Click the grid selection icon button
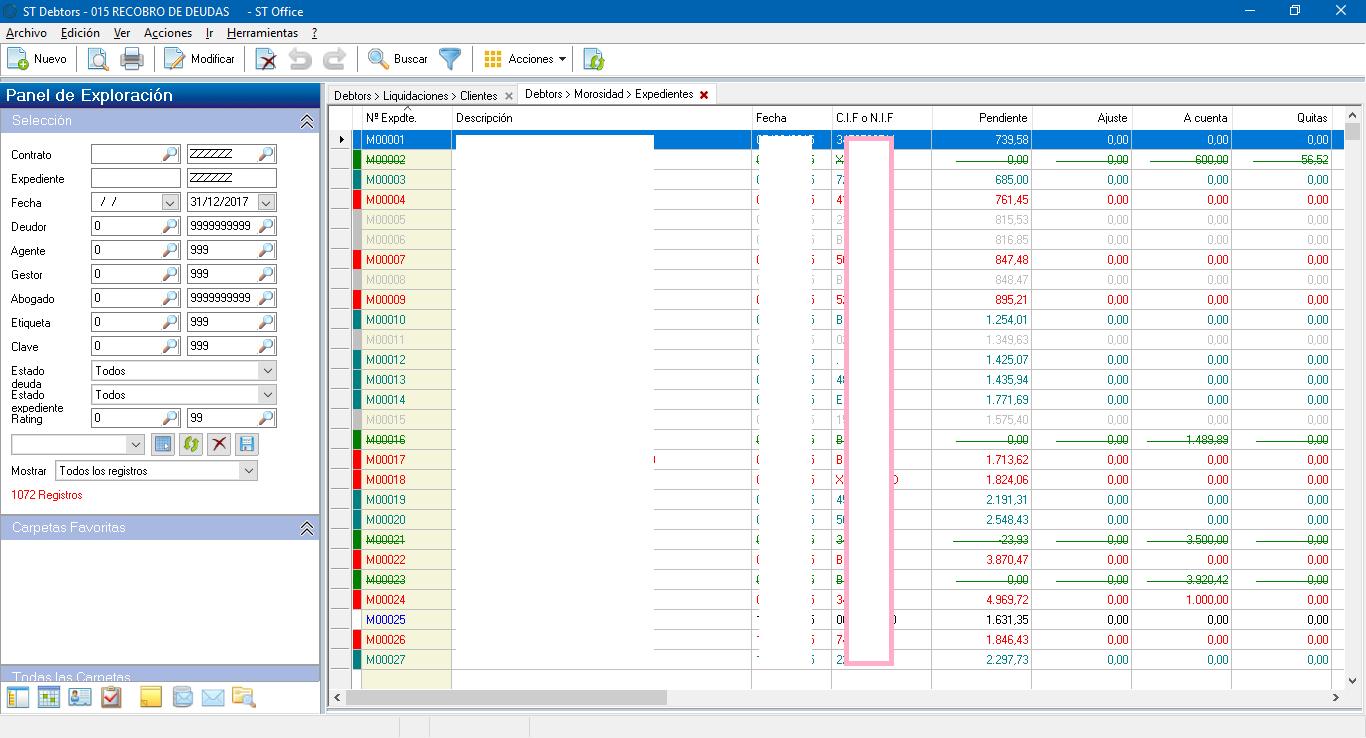Viewport: 1366px width, 738px height. [x=163, y=444]
